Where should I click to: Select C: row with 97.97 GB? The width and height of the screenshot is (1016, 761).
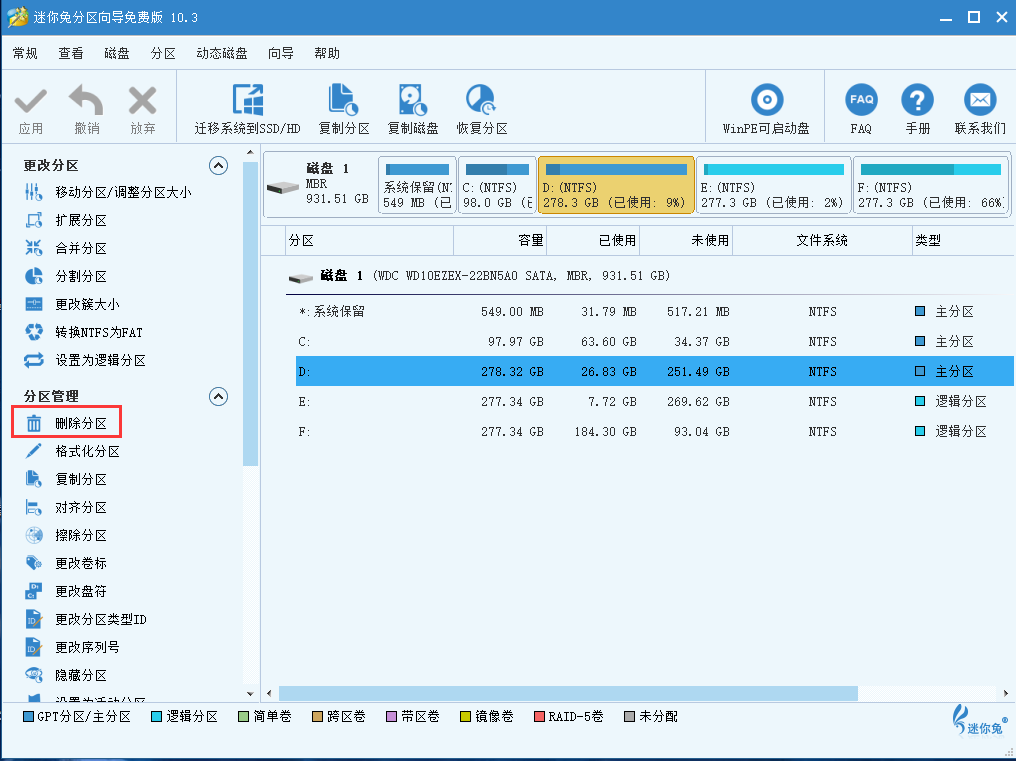tap(655, 342)
